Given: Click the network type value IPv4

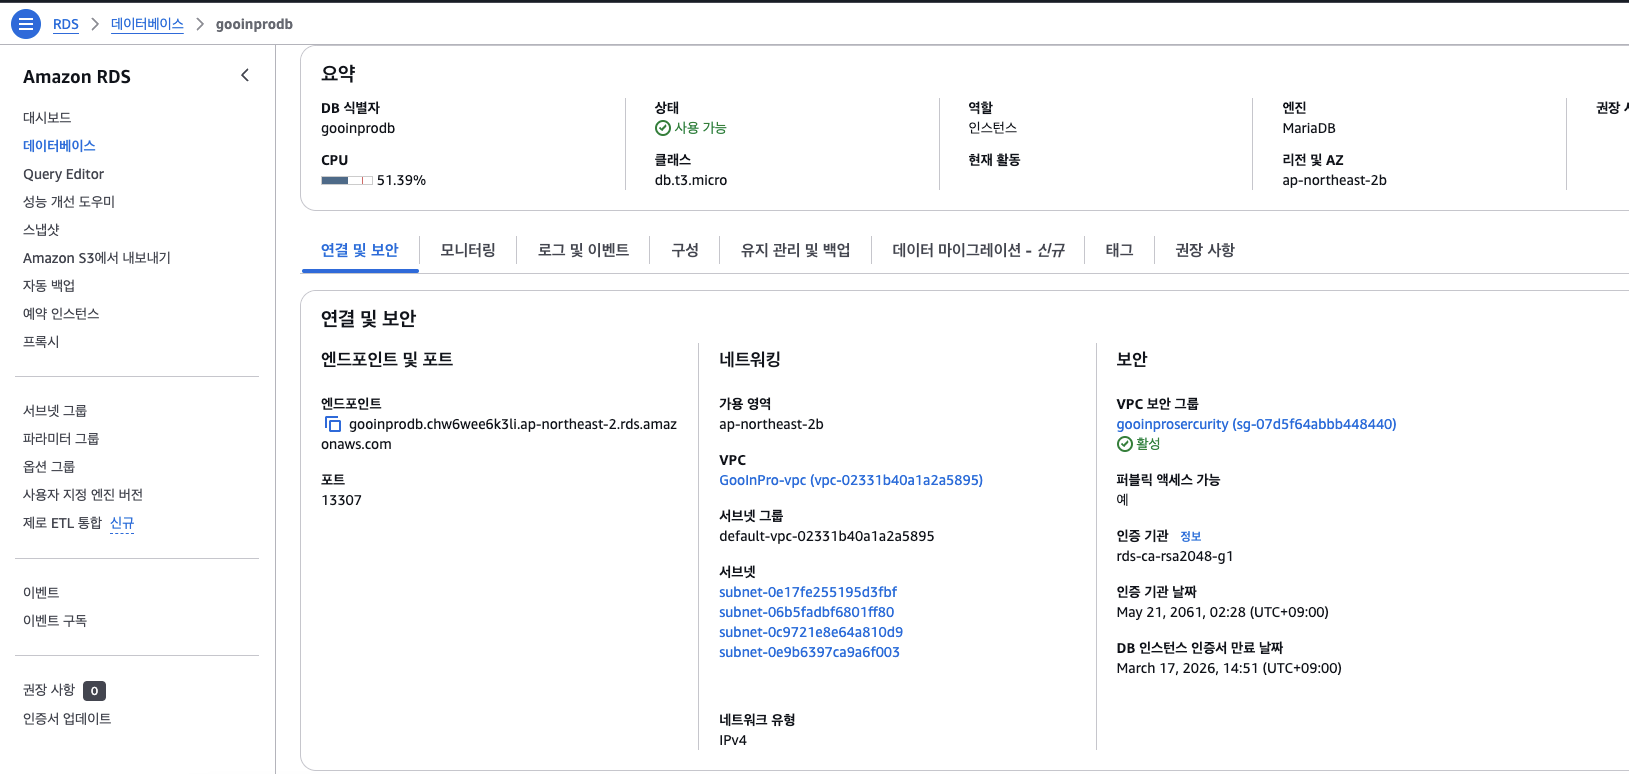Looking at the screenshot, I should tap(733, 740).
